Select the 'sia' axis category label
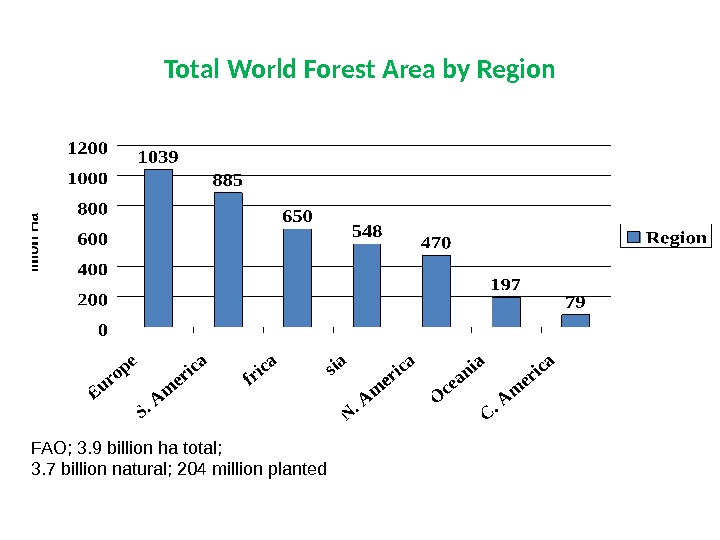Image resolution: width=720 pixels, height=540 pixels. pyautogui.click(x=336, y=365)
